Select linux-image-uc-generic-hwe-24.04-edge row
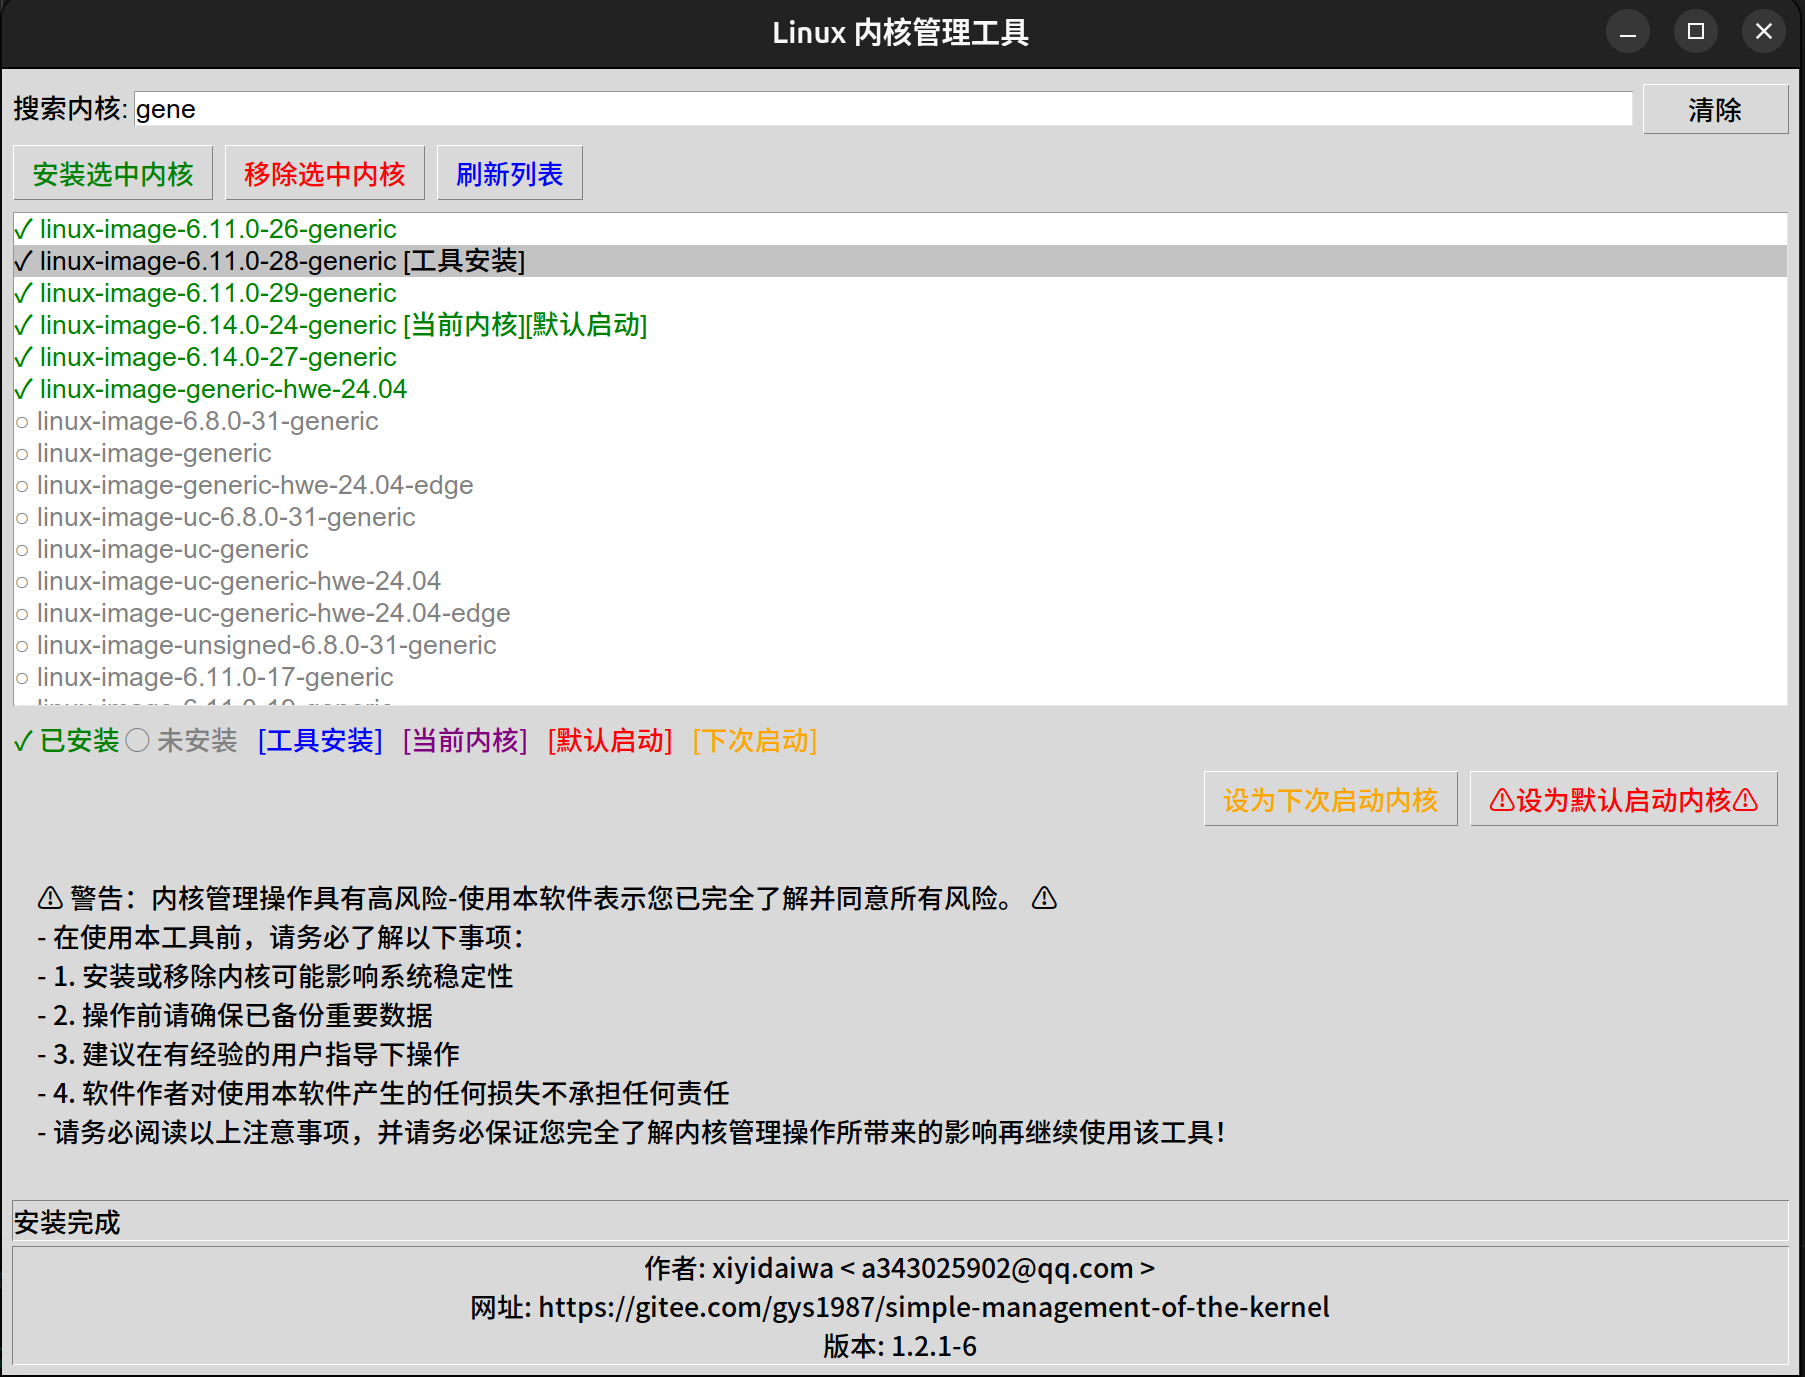1805x1377 pixels. [900, 613]
